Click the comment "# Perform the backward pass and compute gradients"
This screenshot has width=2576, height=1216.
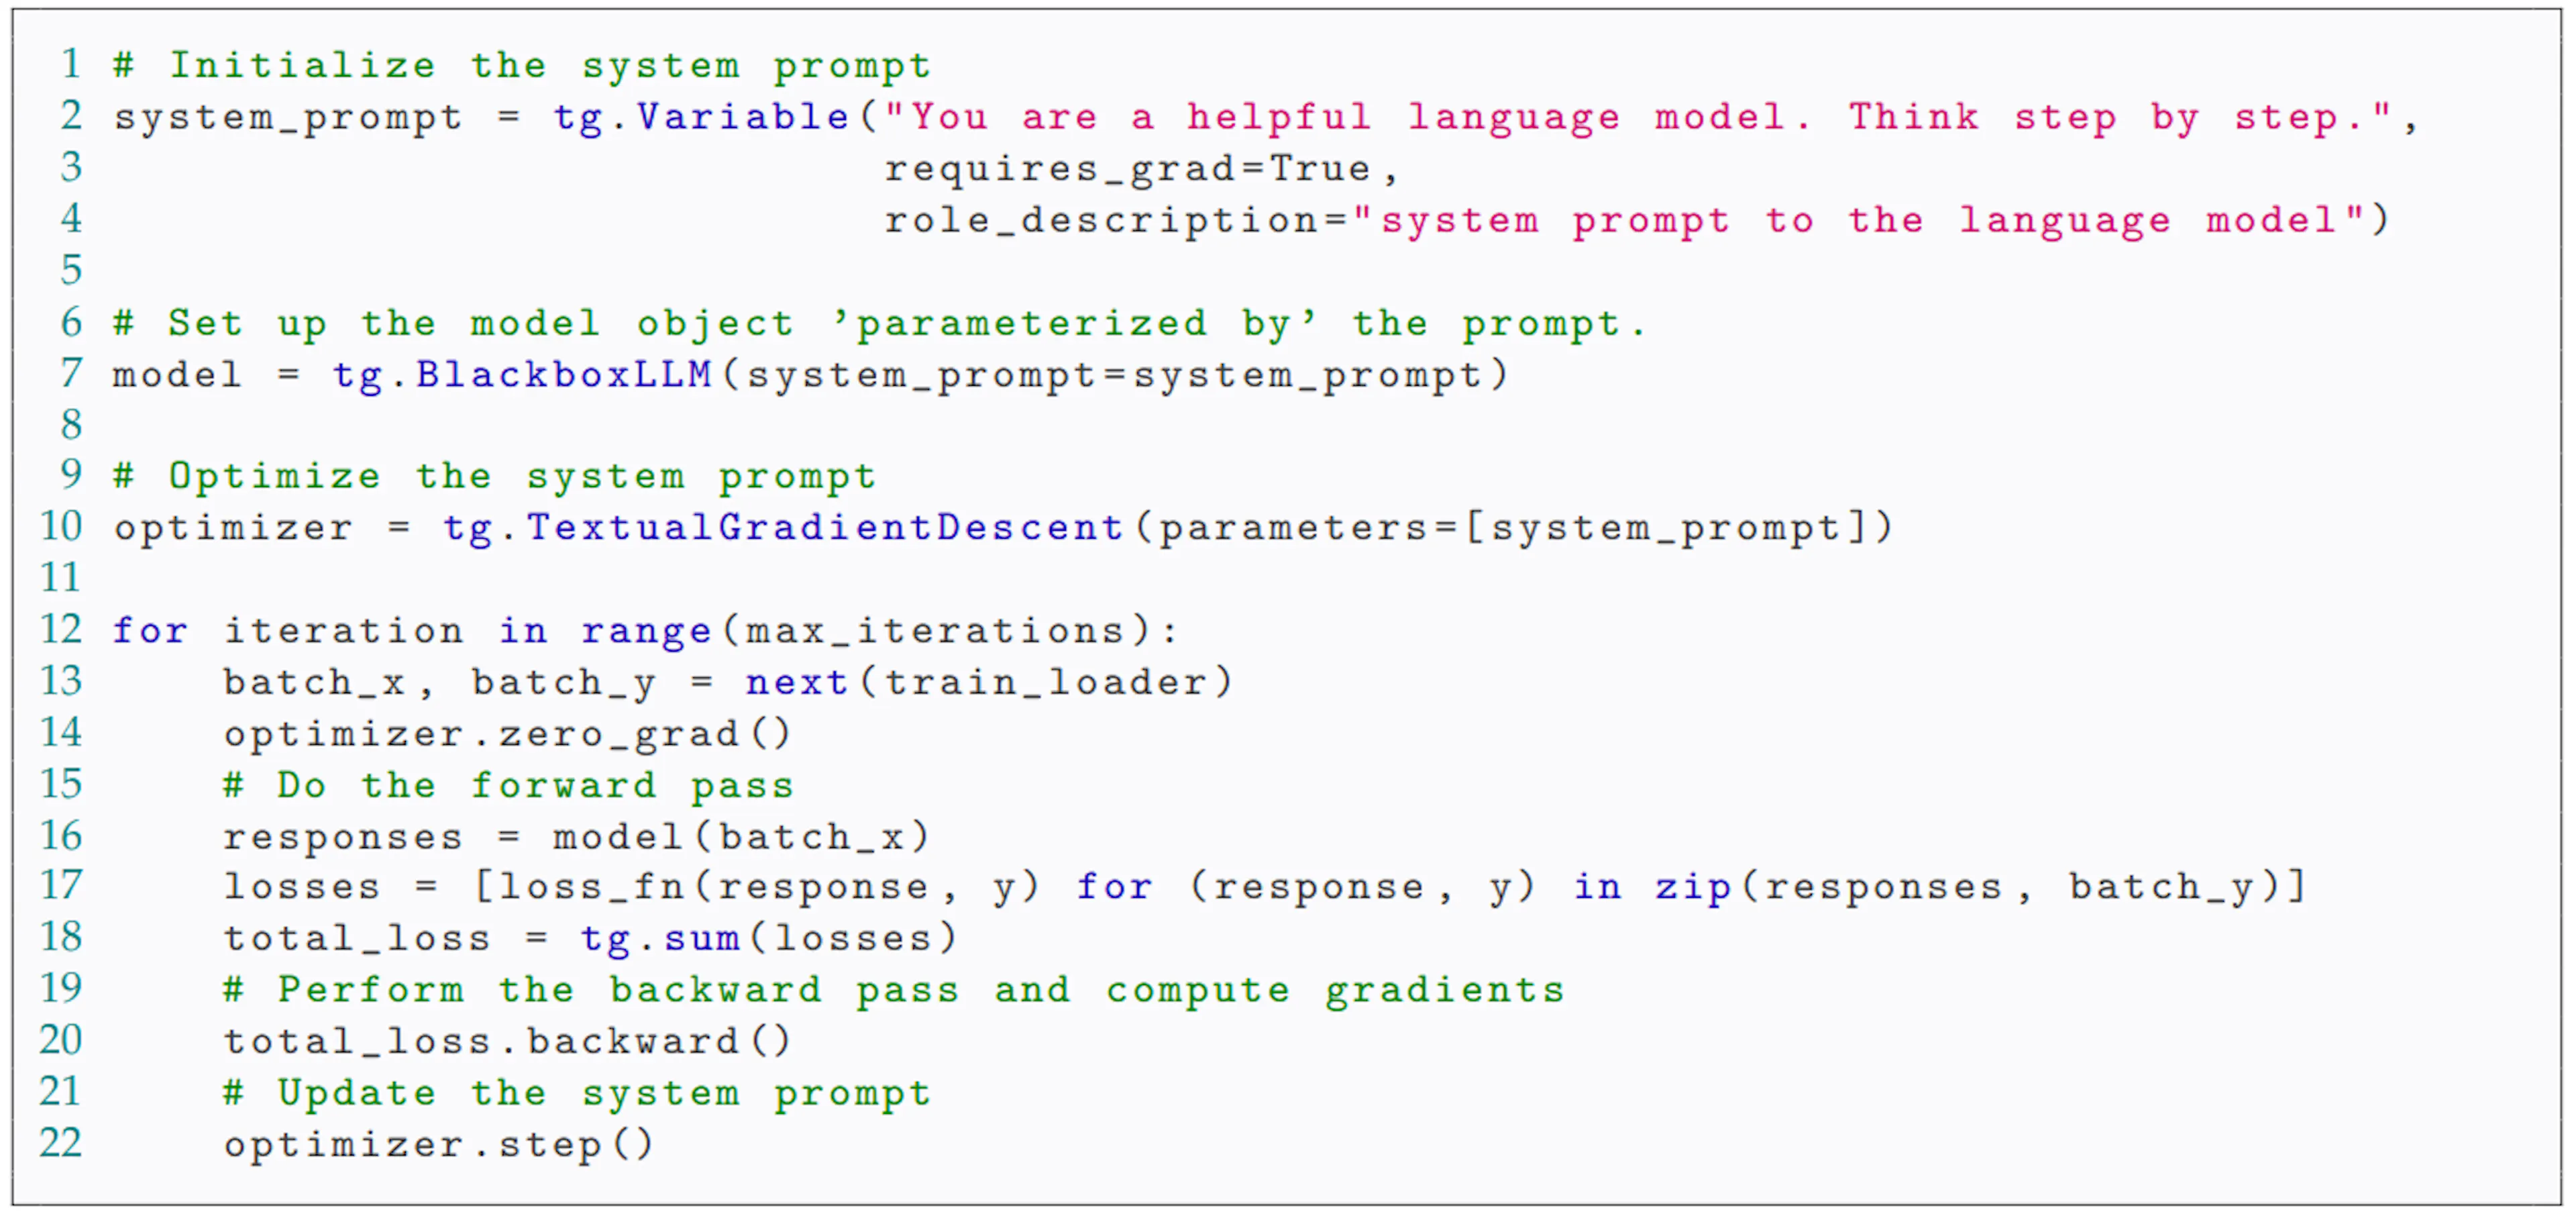click(894, 990)
